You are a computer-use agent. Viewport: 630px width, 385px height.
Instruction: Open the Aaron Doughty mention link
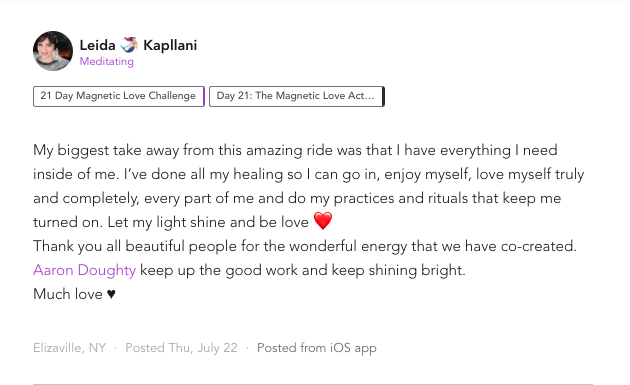[x=84, y=270]
